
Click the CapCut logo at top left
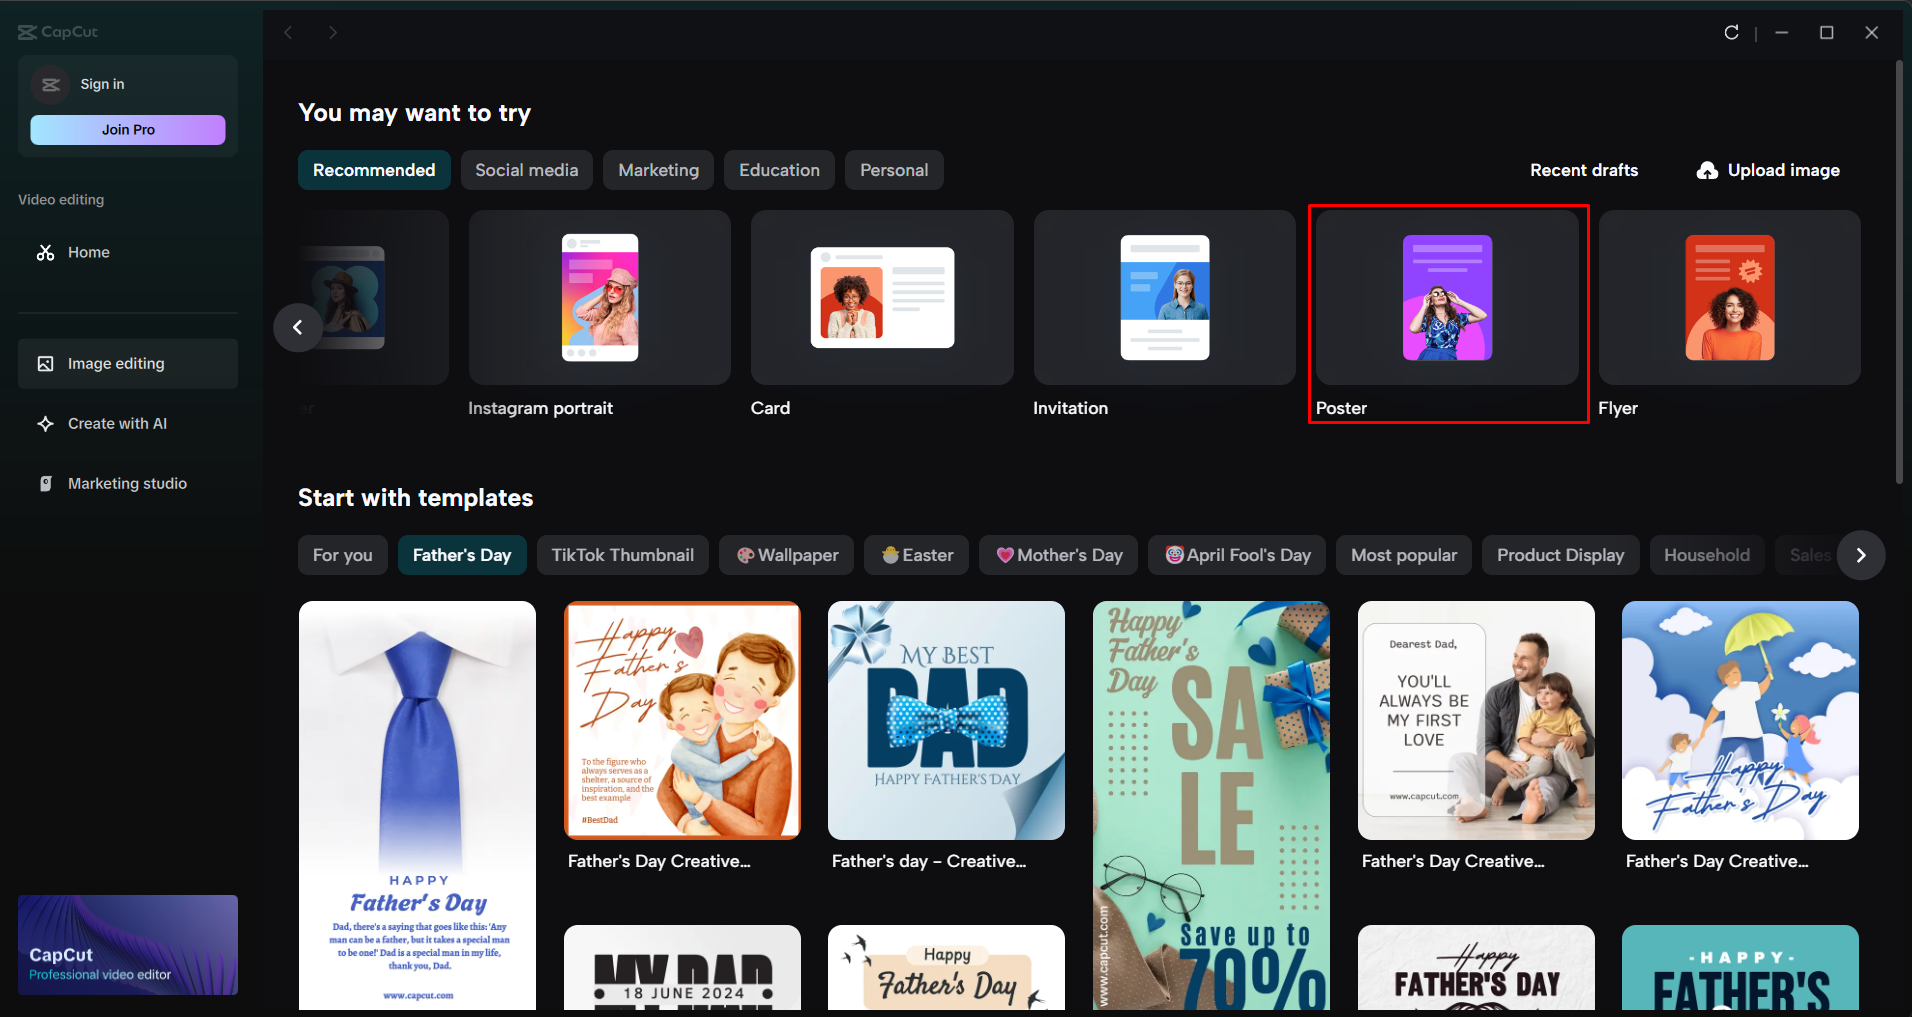pyautogui.click(x=57, y=31)
